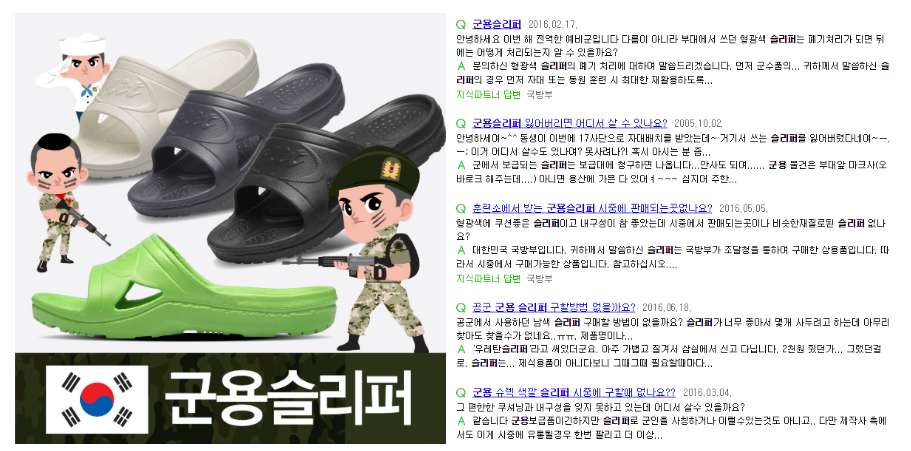Click the Q icon beside the 2016.06.18 question

[461, 307]
